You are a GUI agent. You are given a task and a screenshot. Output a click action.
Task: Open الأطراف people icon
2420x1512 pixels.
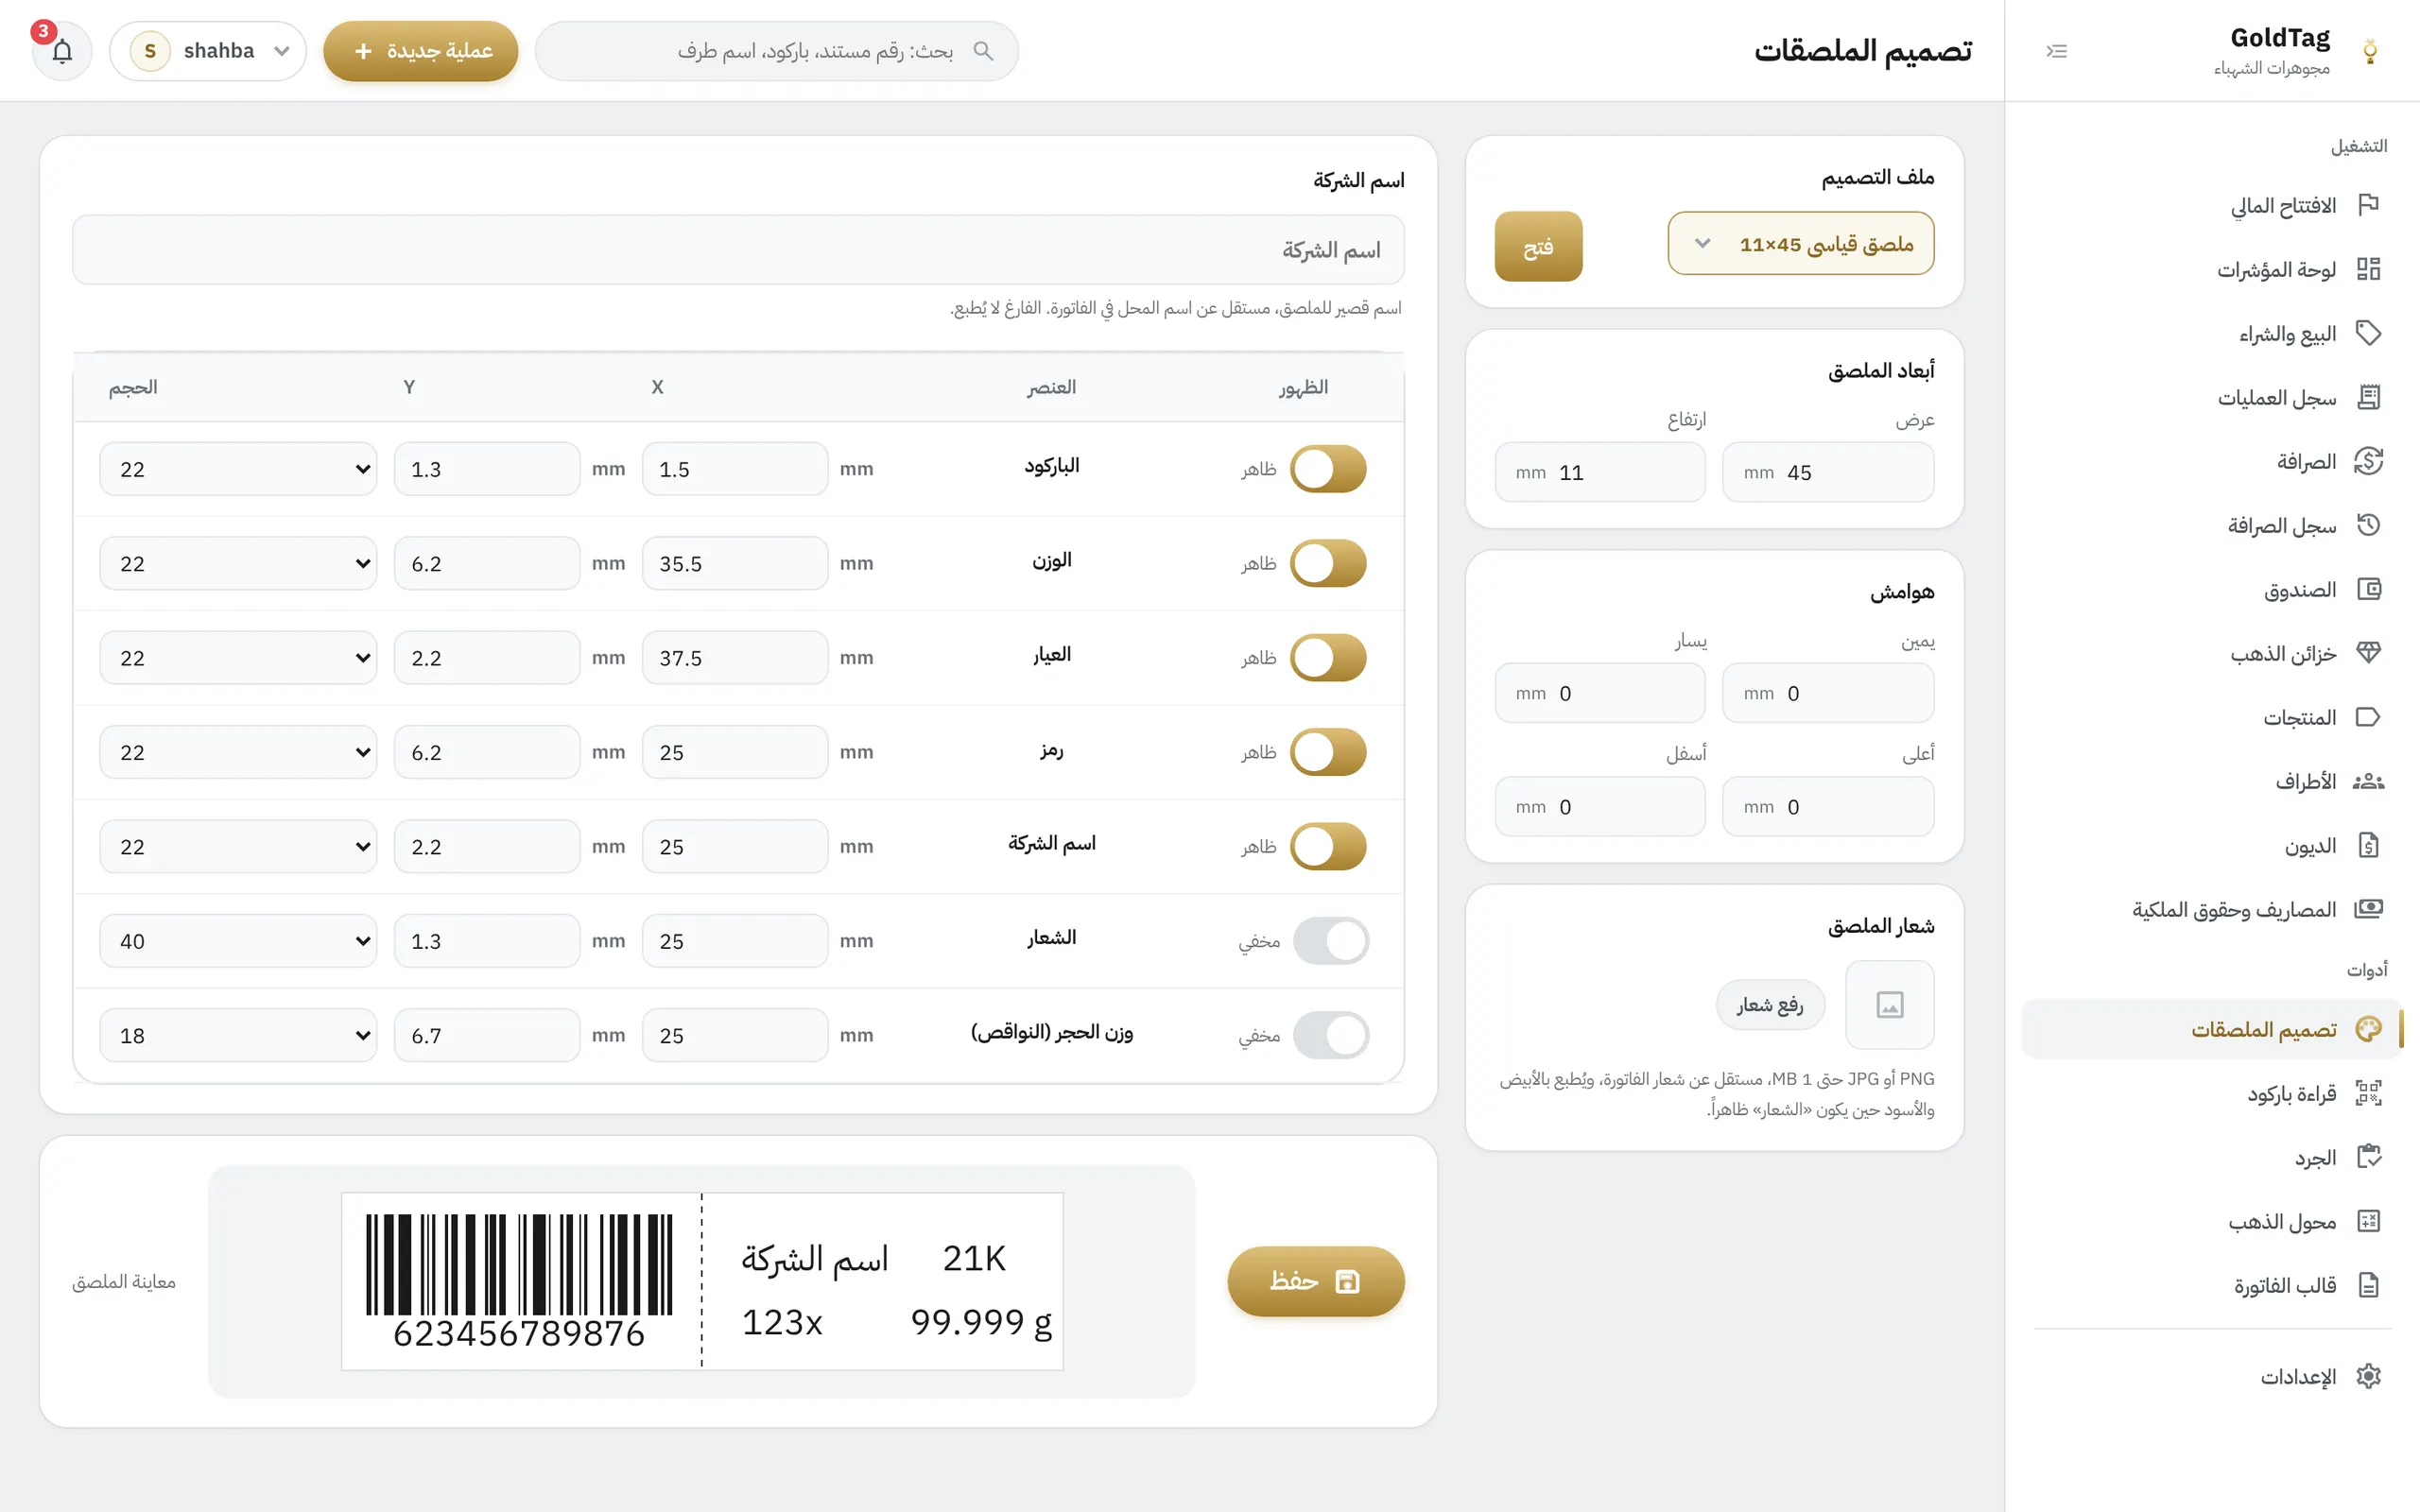(2367, 781)
